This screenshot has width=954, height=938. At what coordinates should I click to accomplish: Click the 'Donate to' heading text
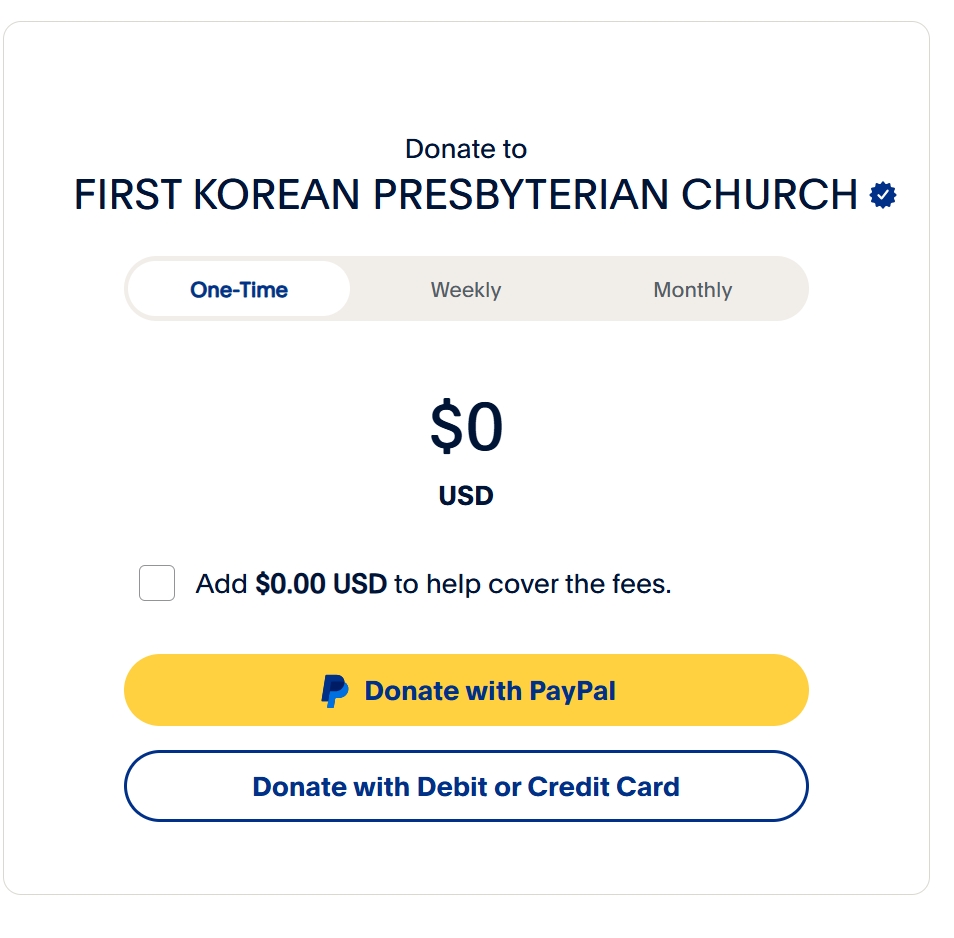466,149
